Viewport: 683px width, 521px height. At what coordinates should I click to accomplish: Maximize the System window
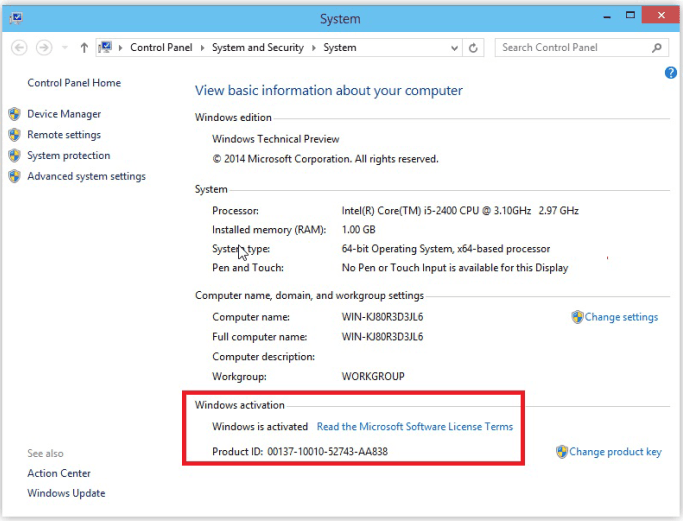[x=630, y=16]
